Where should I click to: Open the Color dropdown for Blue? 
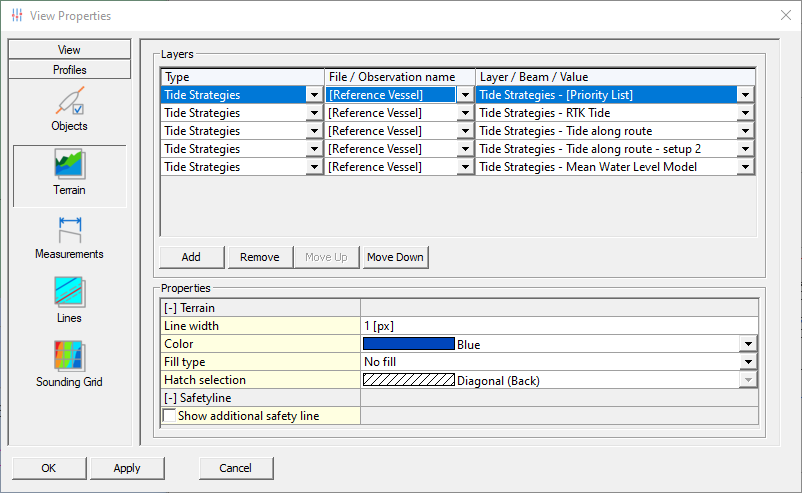point(747,344)
